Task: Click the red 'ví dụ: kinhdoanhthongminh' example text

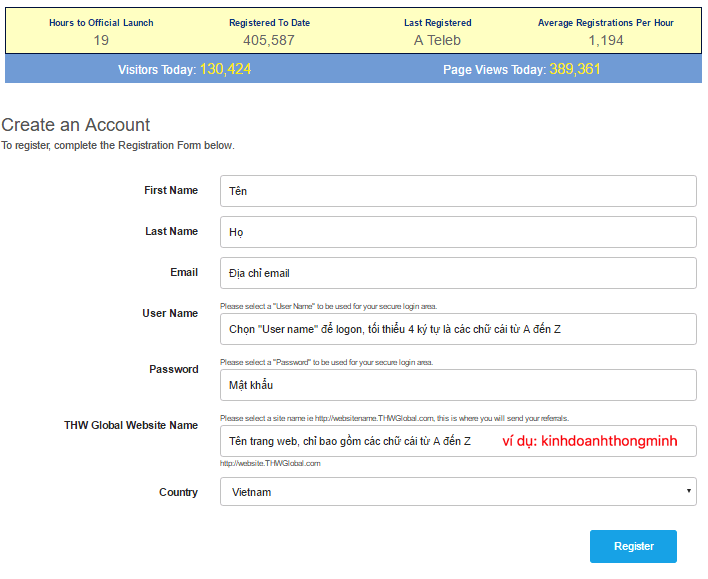Action: tap(590, 441)
